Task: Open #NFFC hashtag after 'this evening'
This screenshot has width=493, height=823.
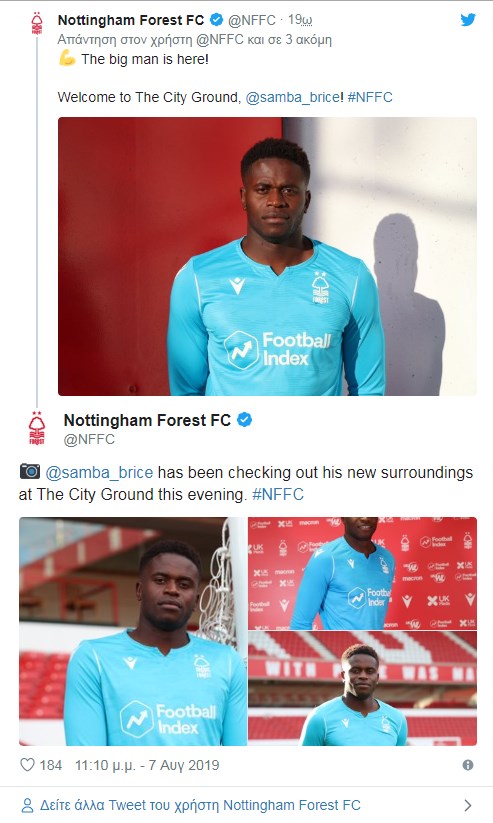Action: pos(278,494)
